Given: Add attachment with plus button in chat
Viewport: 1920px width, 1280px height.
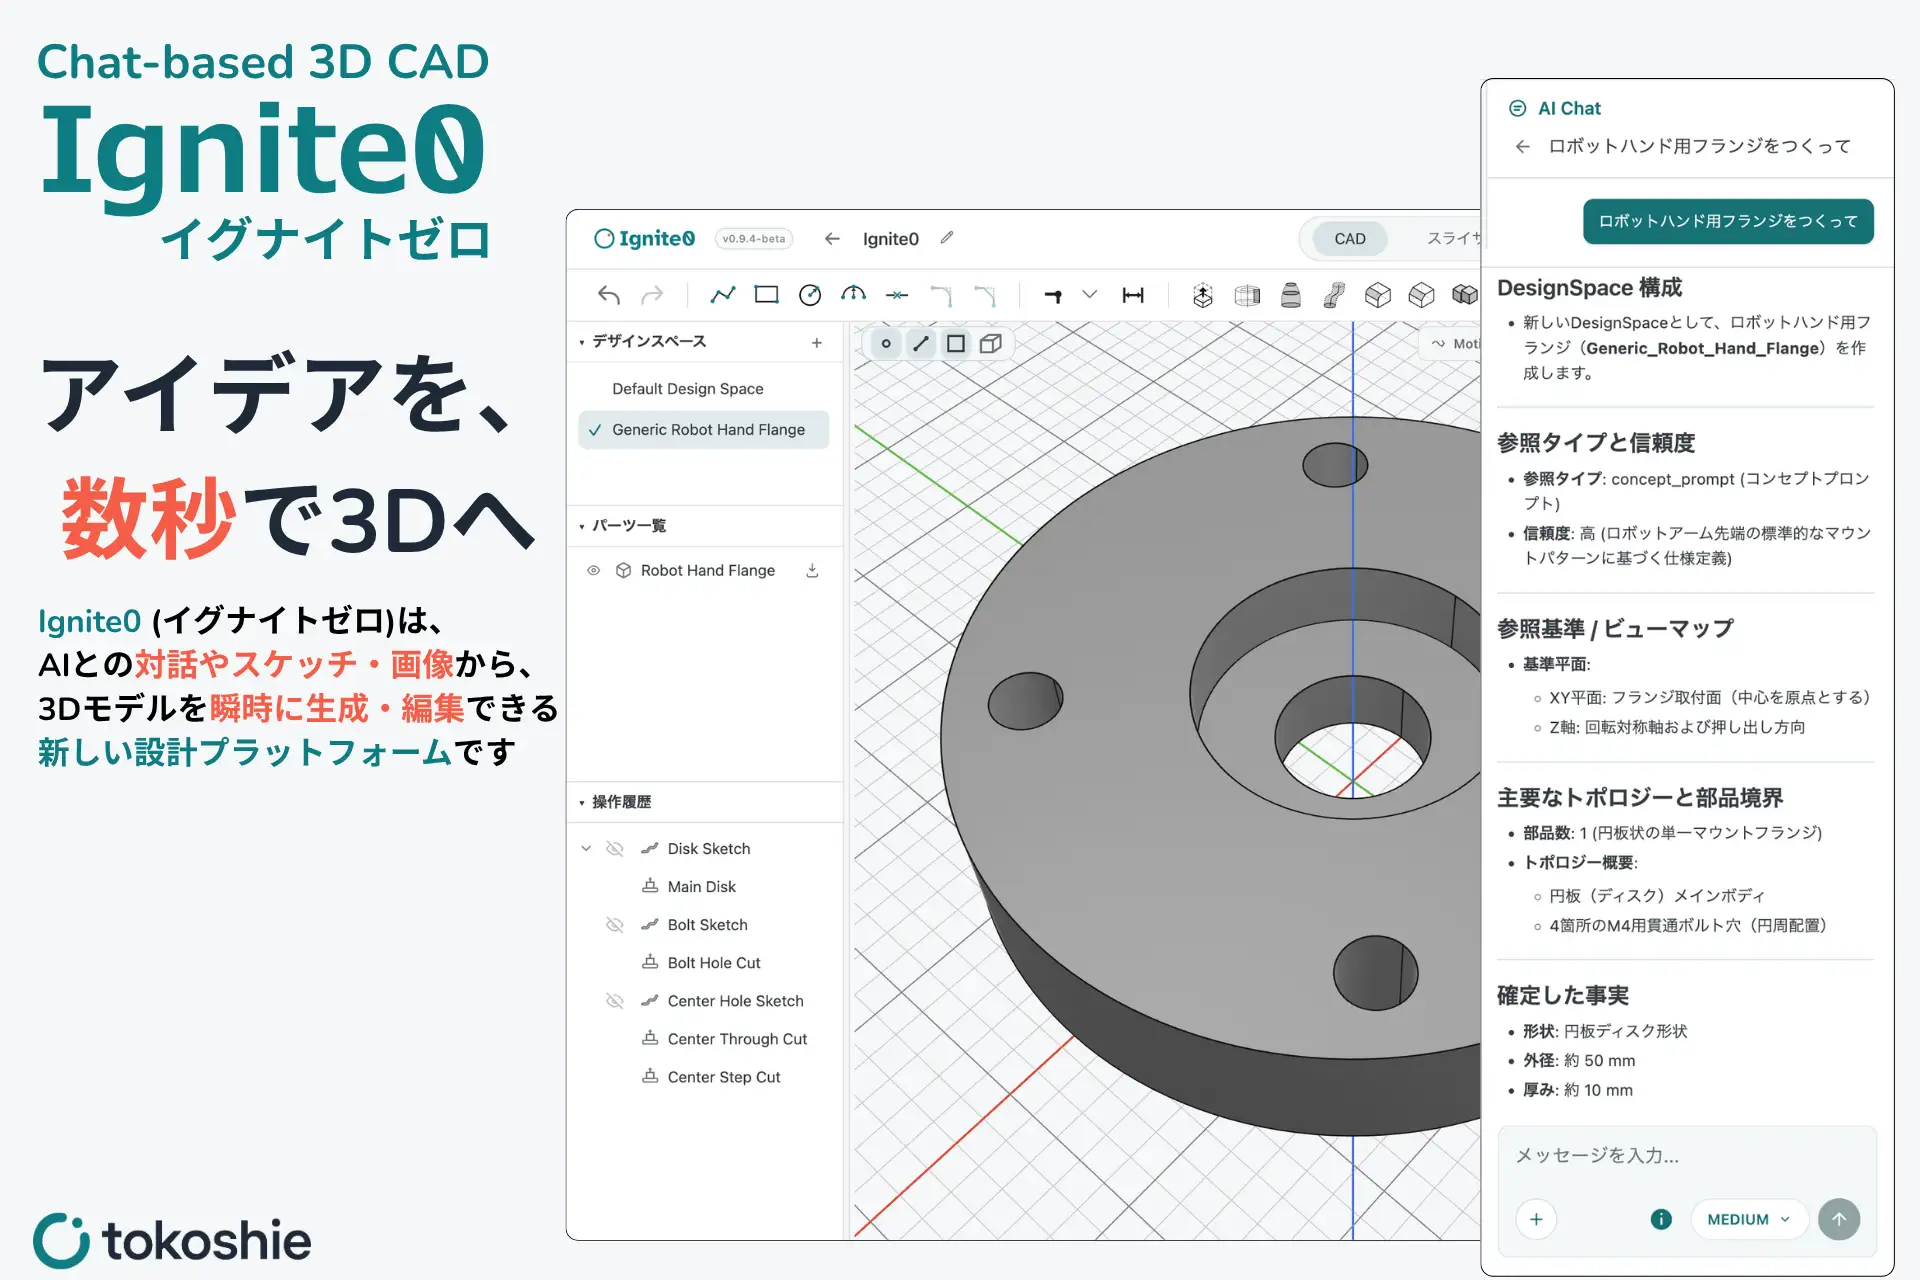Looking at the screenshot, I should [x=1536, y=1219].
